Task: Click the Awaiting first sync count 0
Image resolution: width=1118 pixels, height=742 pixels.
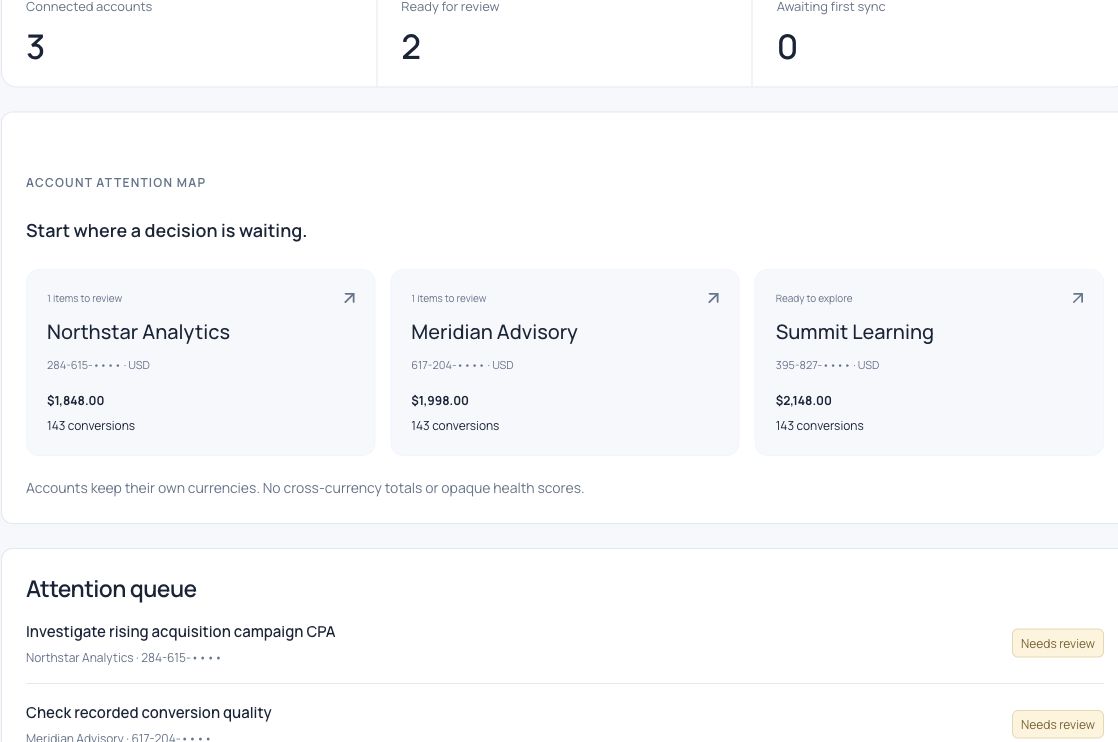Action: [x=786, y=48]
